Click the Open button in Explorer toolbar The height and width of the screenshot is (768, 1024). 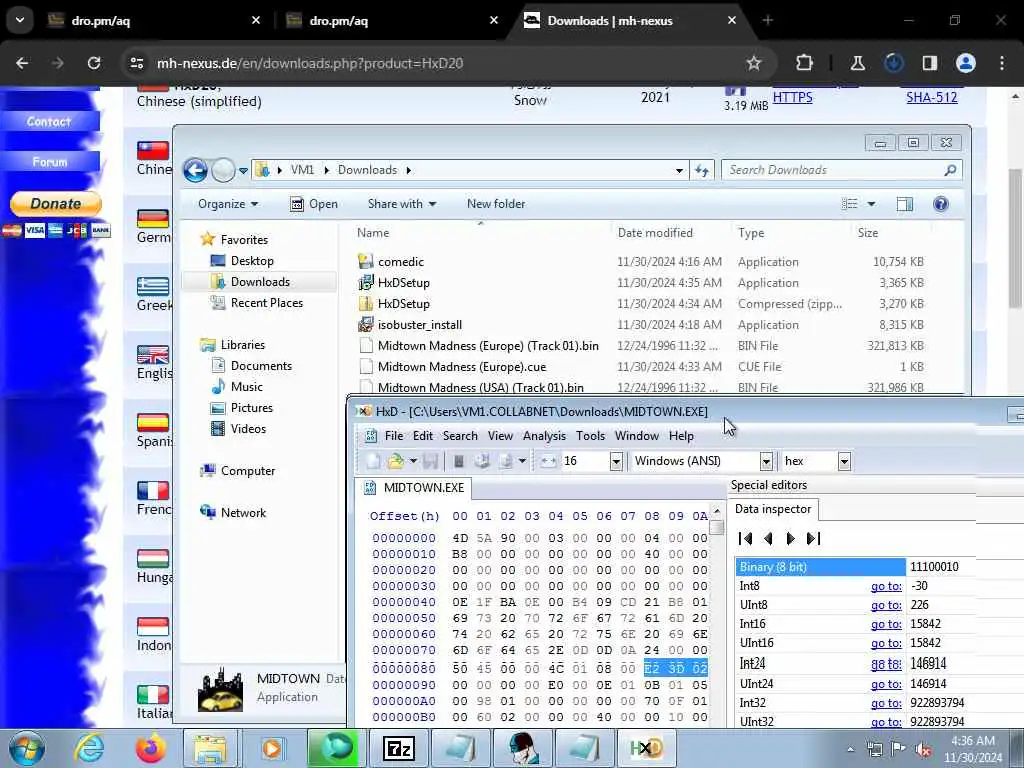pyautogui.click(x=314, y=204)
